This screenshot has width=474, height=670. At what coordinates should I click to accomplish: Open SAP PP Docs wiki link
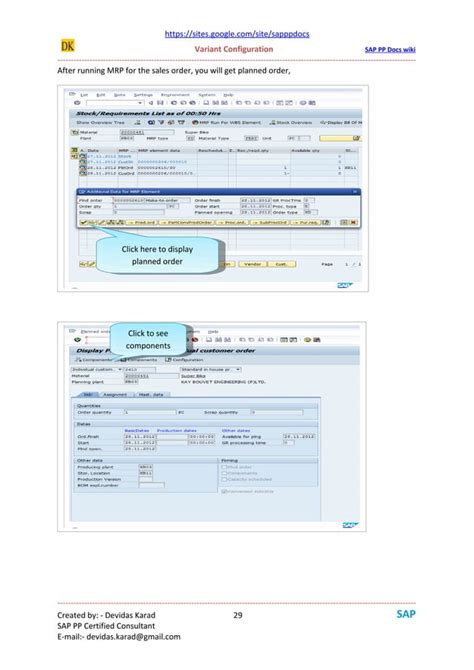coord(390,50)
